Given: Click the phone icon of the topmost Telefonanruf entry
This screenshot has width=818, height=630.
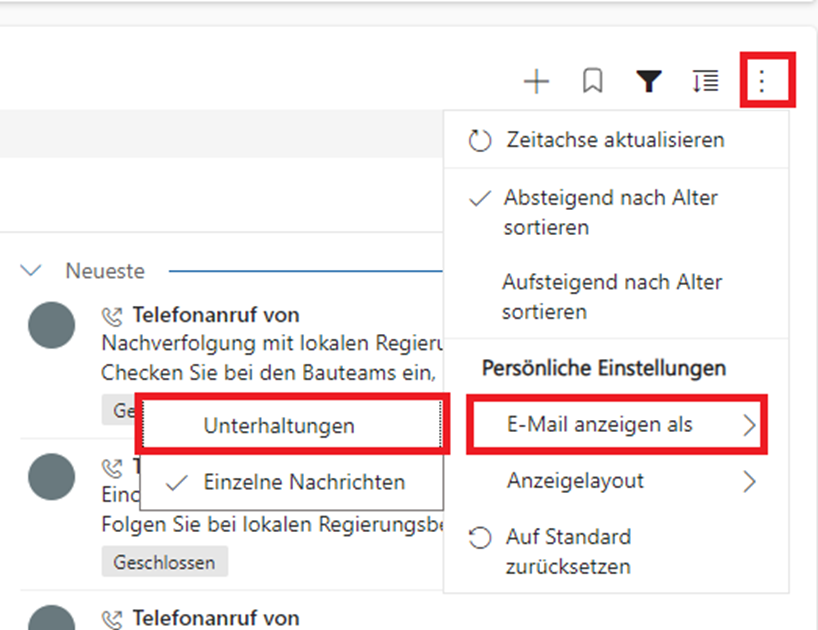Looking at the screenshot, I should pos(112,317).
